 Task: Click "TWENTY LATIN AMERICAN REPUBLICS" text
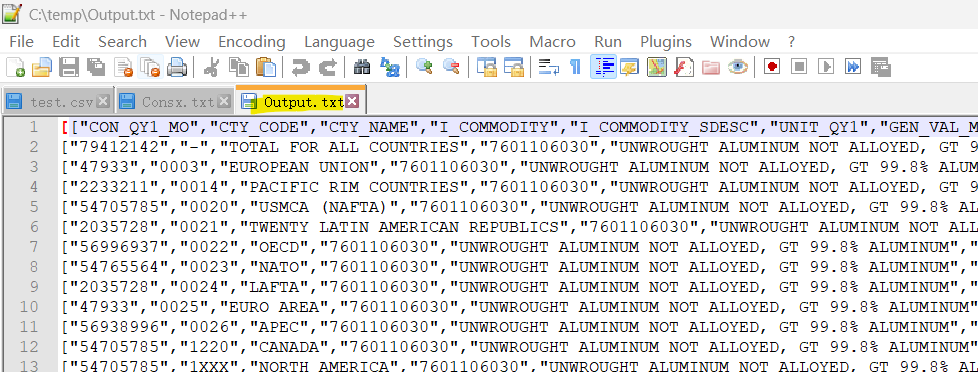[405, 227]
